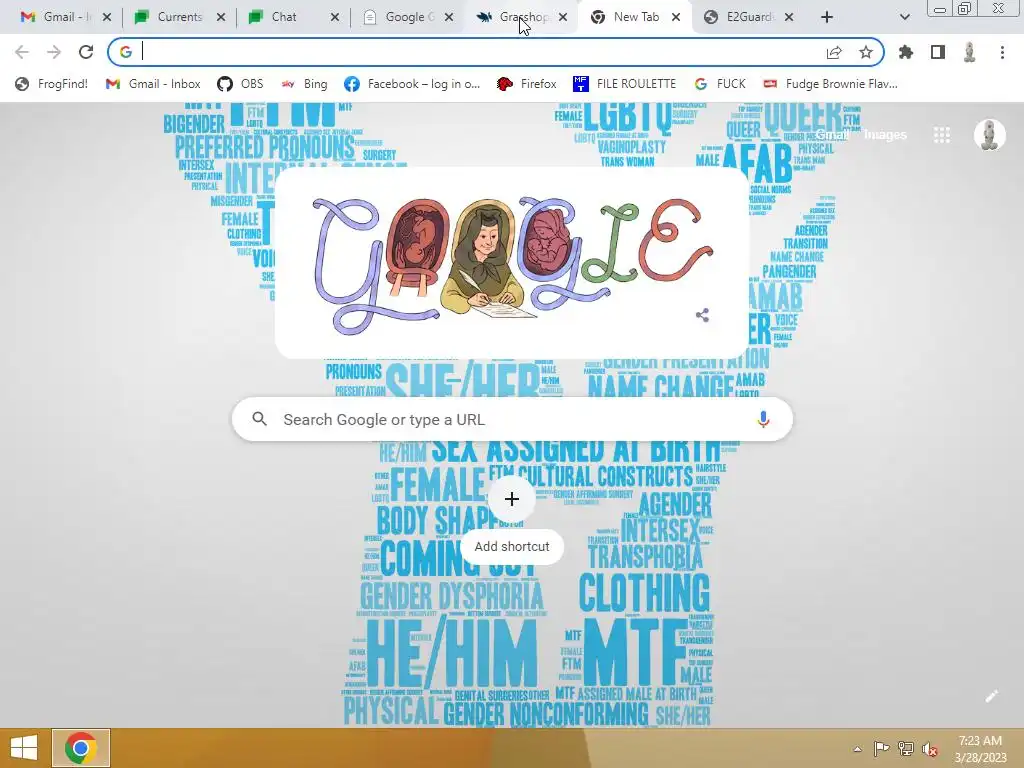
Task: Click into the address bar
Action: pyautogui.click(x=480, y=52)
